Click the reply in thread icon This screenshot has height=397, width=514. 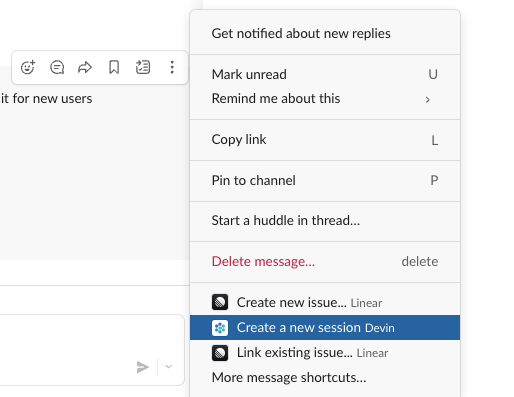tap(57, 67)
